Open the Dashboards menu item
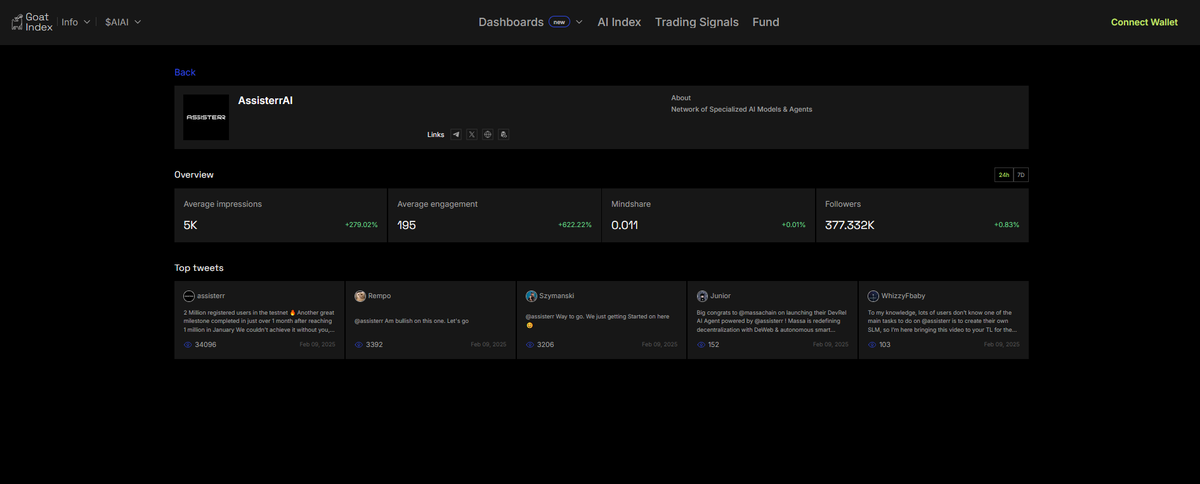Viewport: 1200px width, 484px height. click(511, 22)
